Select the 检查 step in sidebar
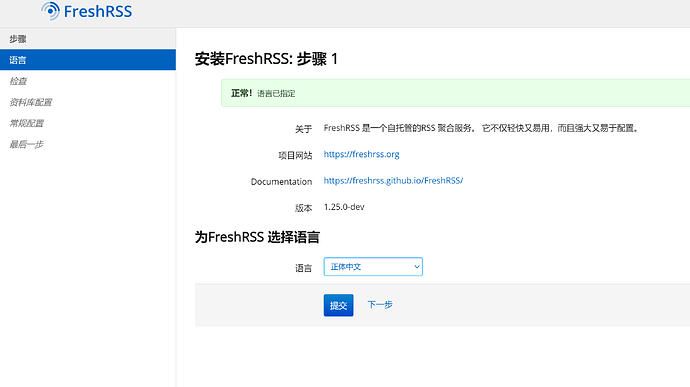 pos(88,81)
